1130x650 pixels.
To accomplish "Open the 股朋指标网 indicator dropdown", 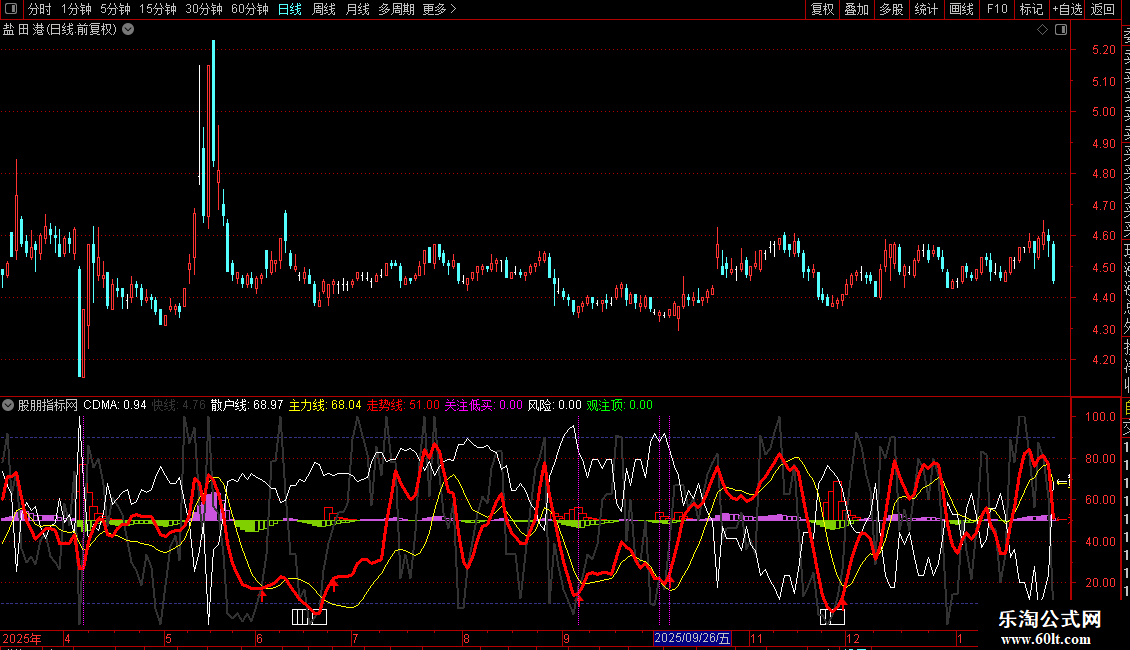I will coord(8,406).
